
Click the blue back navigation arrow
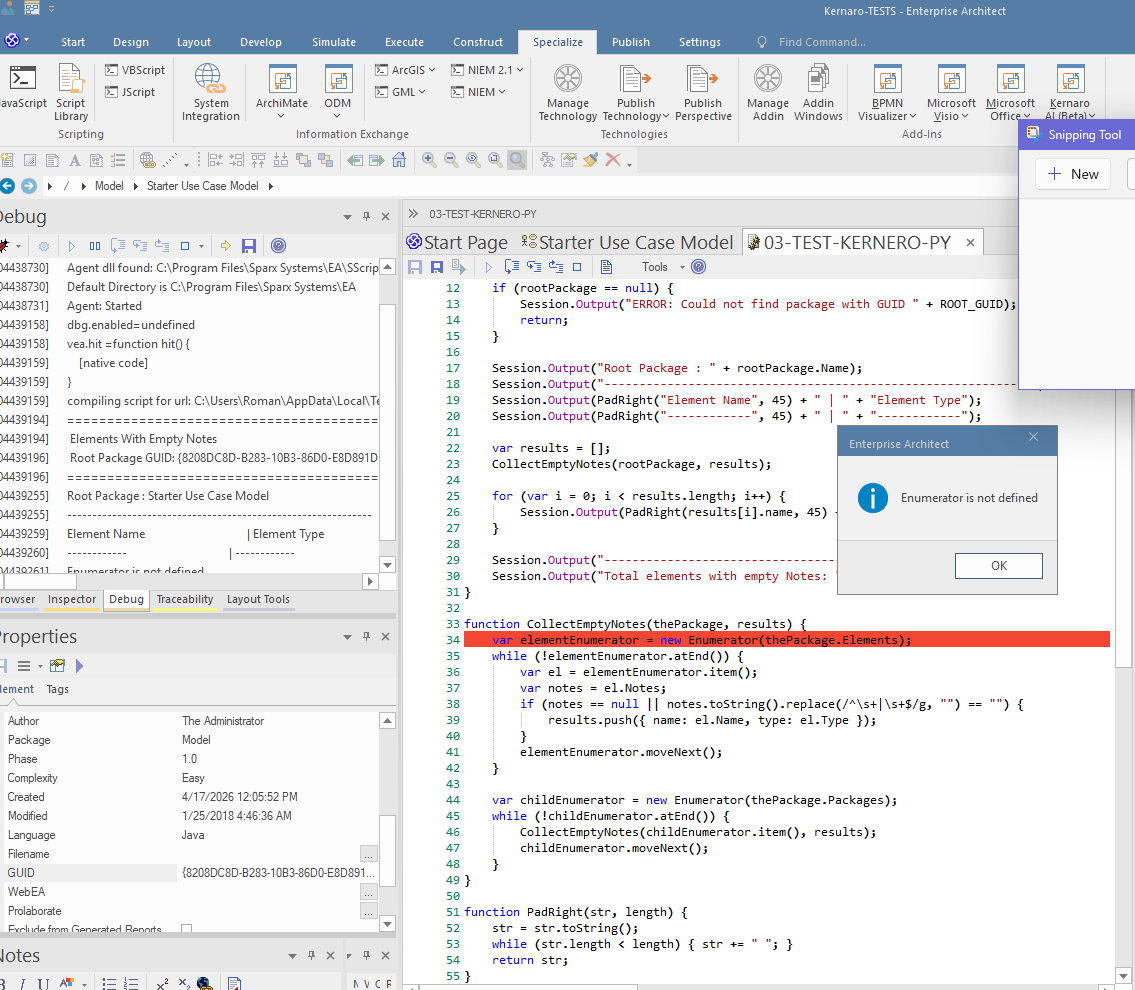point(7,186)
